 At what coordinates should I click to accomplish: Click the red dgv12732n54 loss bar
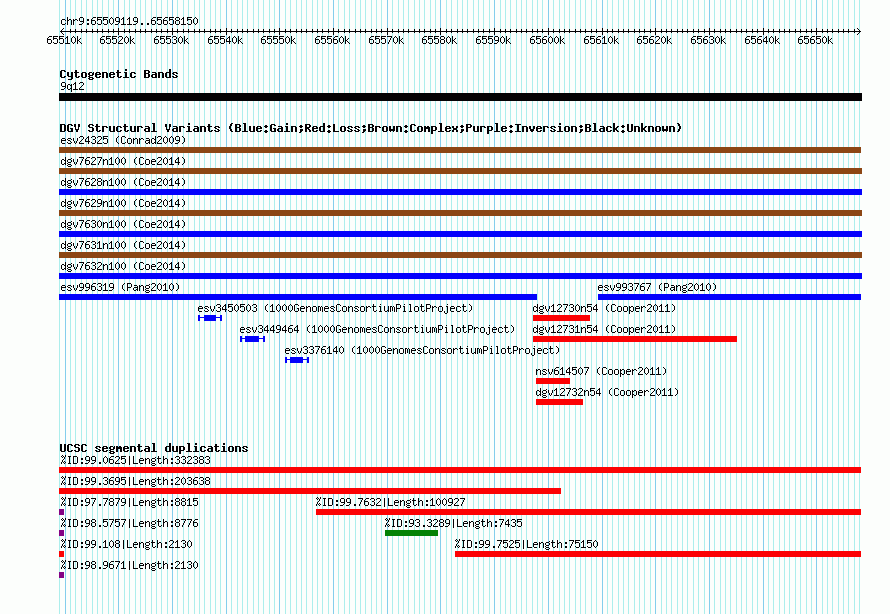point(559,402)
